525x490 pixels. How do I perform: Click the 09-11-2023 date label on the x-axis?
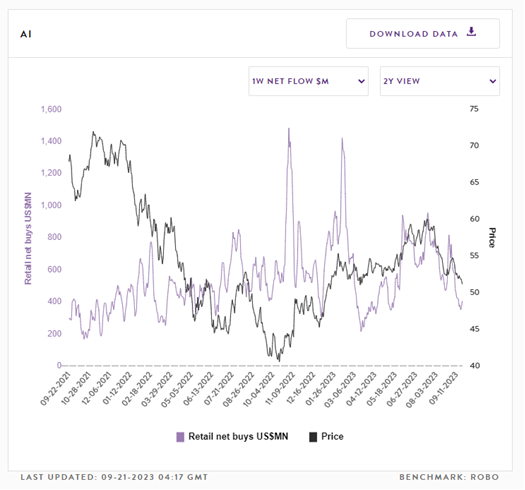443,389
